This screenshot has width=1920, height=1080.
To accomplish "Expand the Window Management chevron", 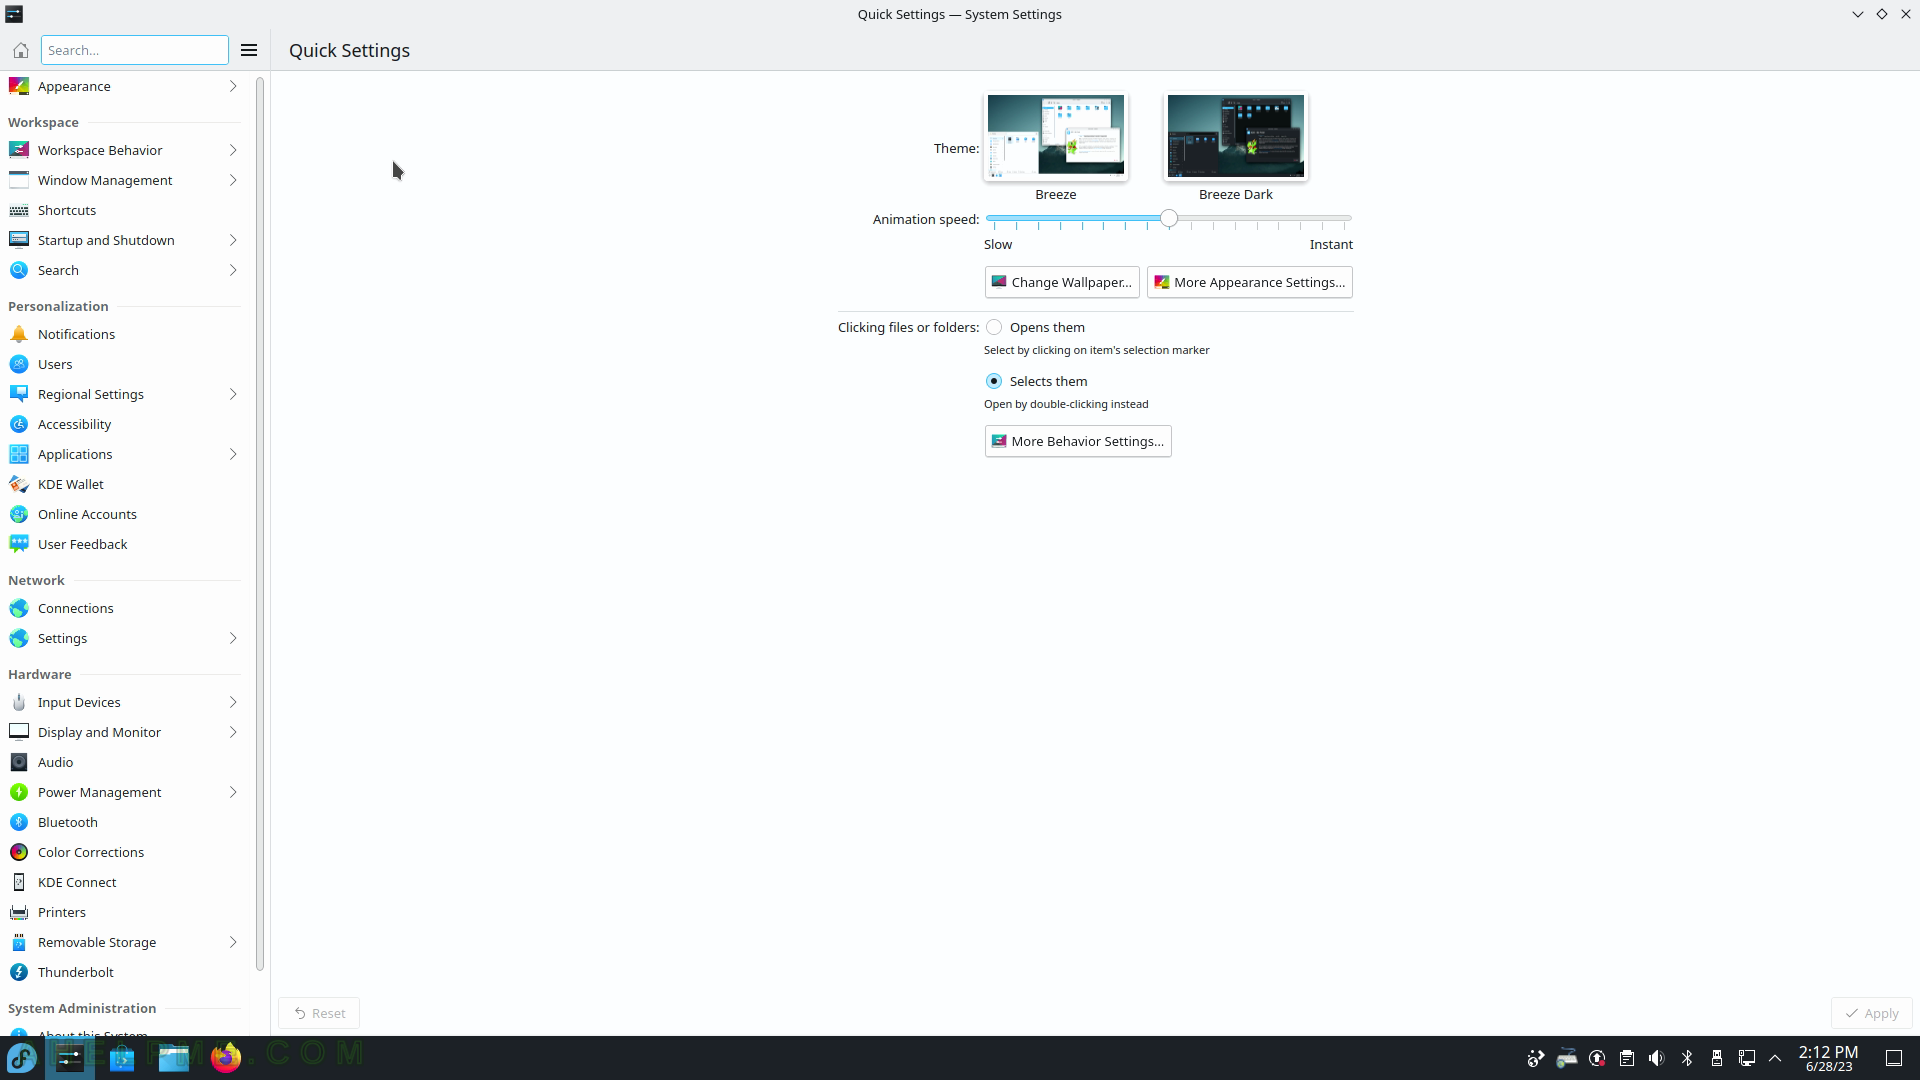I will [233, 180].
